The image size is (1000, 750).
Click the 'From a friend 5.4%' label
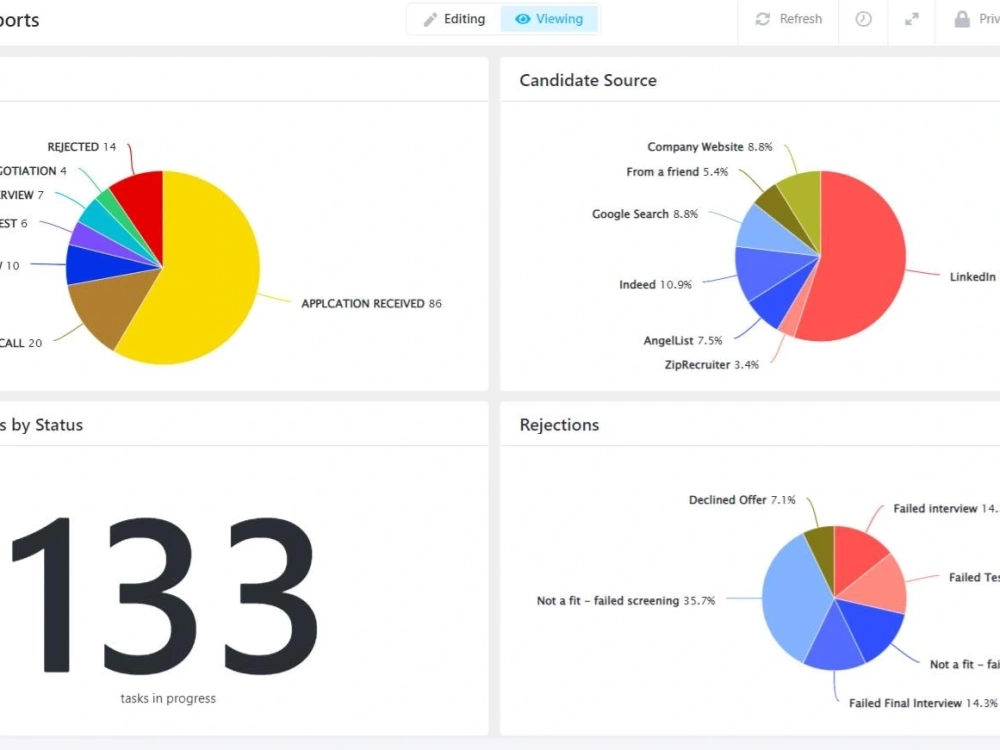pos(677,172)
